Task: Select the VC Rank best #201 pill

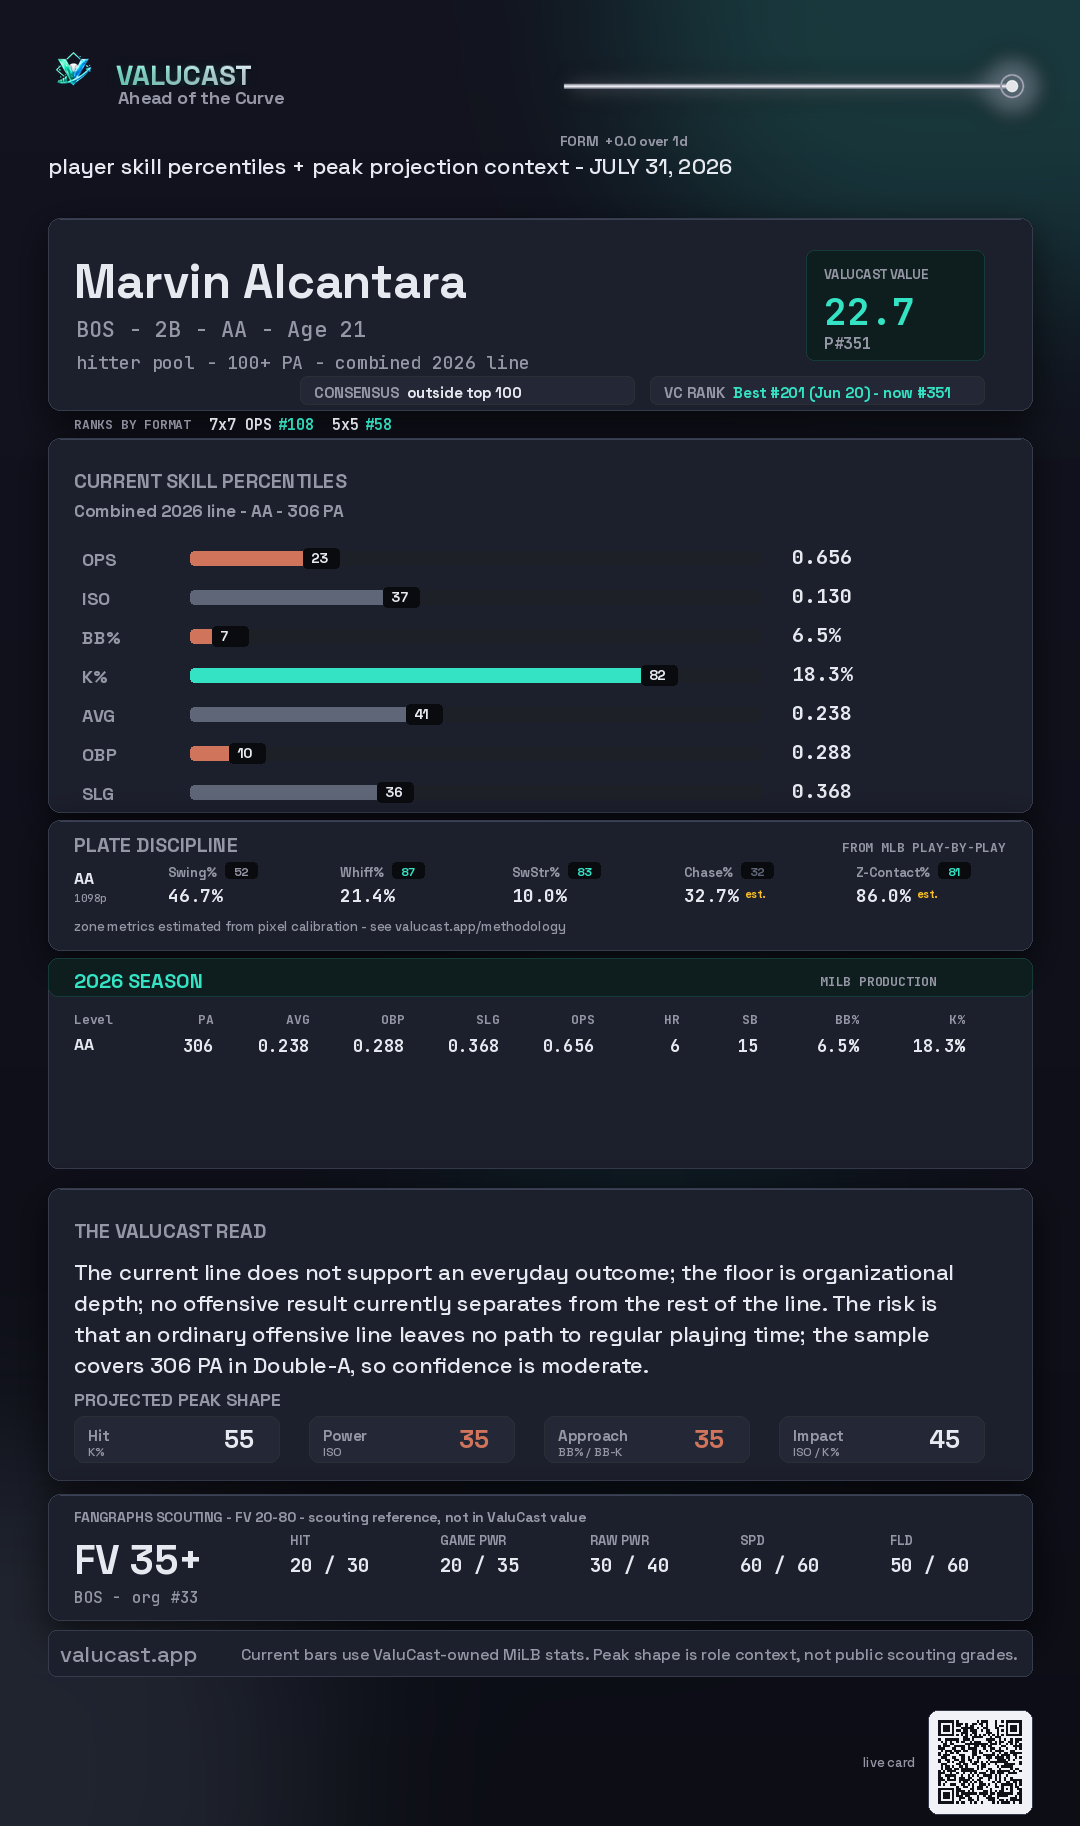Action: pos(817,392)
